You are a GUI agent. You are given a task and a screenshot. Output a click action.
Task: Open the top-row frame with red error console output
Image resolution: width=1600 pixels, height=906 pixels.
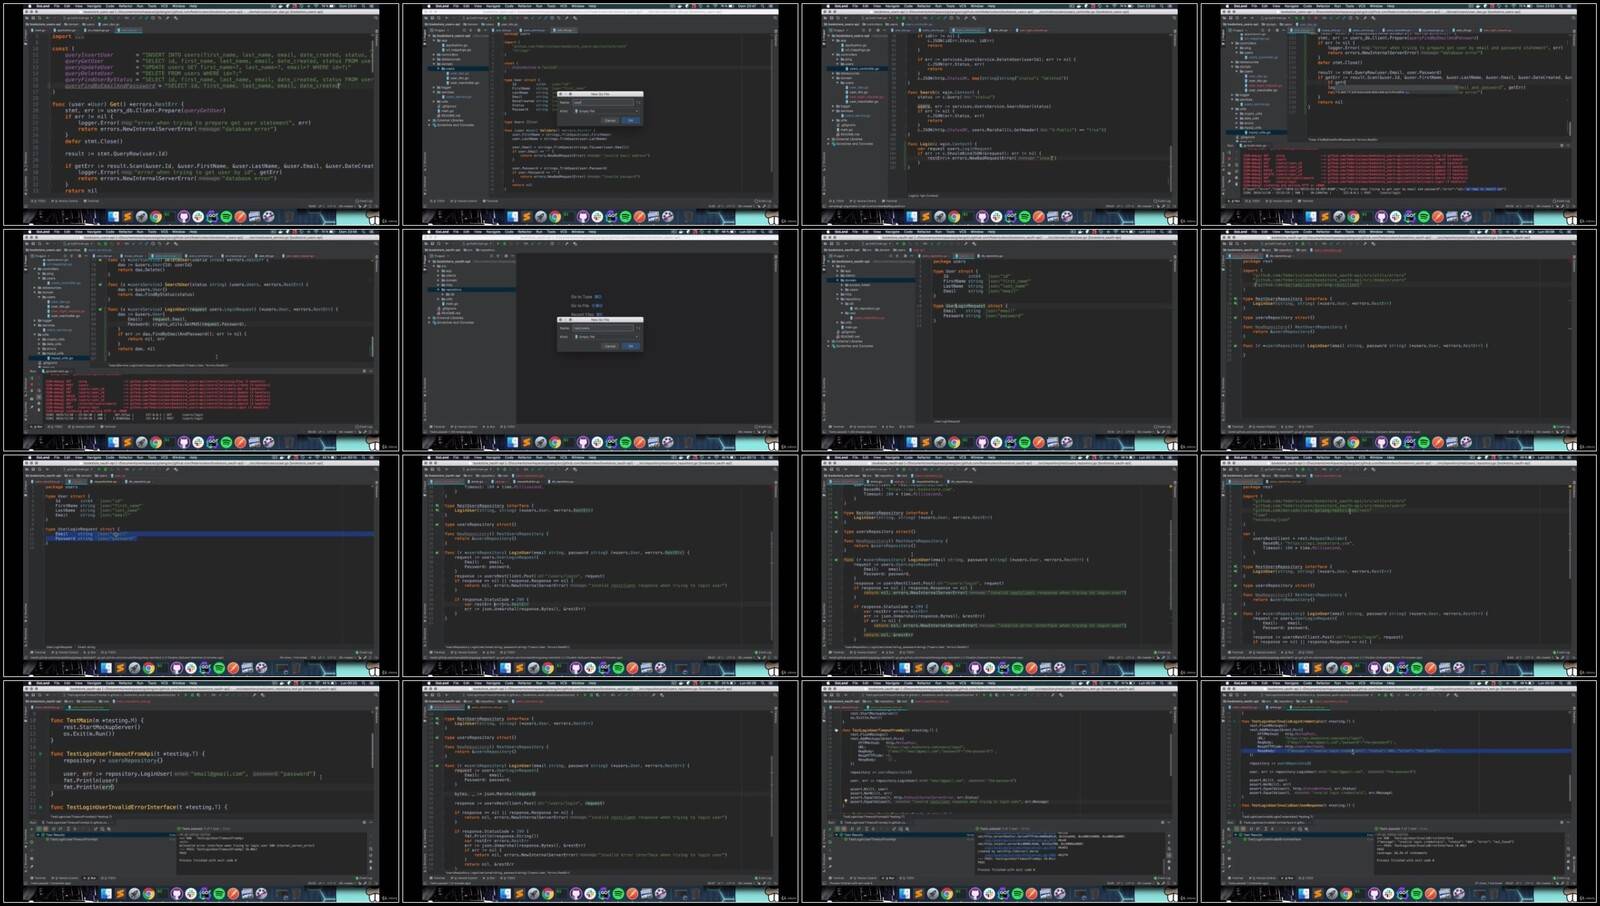1398,115
